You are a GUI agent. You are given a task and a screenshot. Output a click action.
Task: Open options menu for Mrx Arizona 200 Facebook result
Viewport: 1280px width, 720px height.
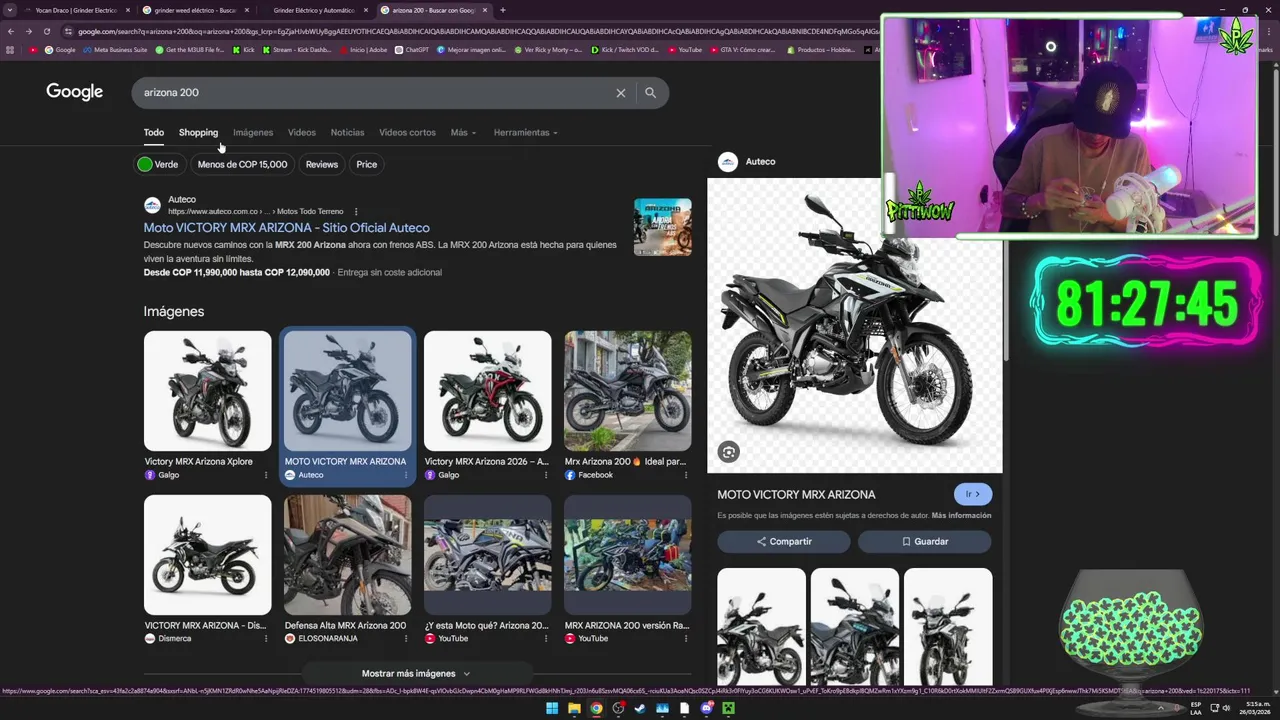(686, 475)
